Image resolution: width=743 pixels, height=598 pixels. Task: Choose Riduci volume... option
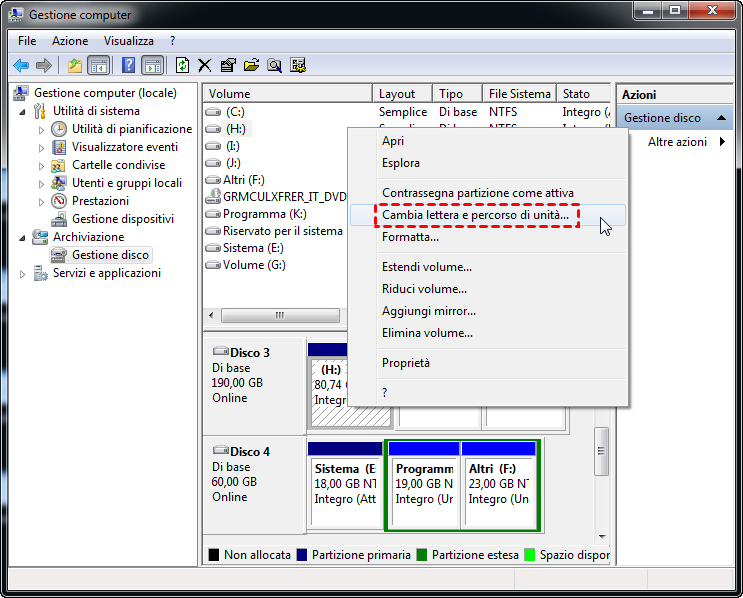(x=488, y=289)
